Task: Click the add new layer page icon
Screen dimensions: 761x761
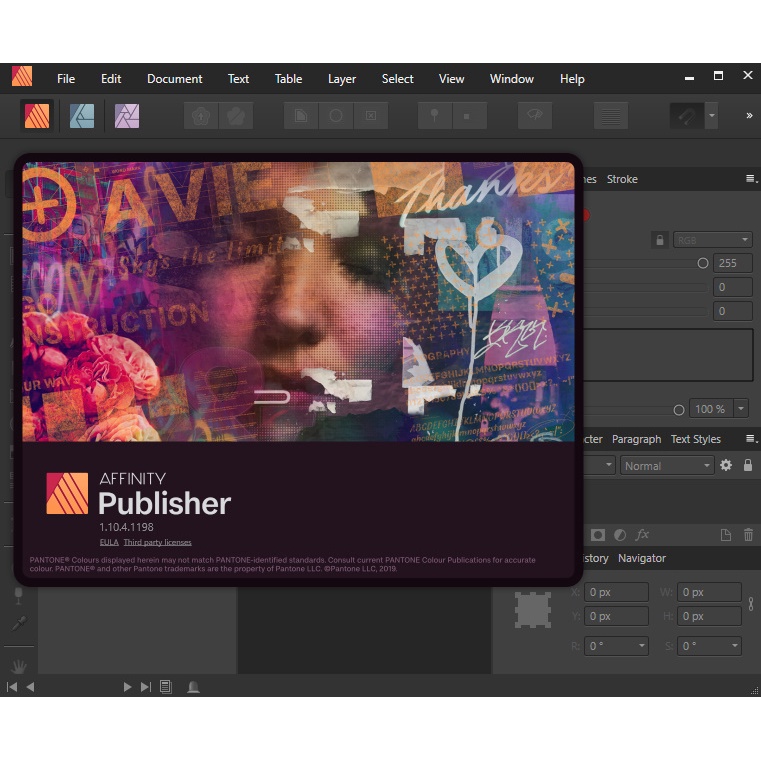Action: [x=726, y=535]
